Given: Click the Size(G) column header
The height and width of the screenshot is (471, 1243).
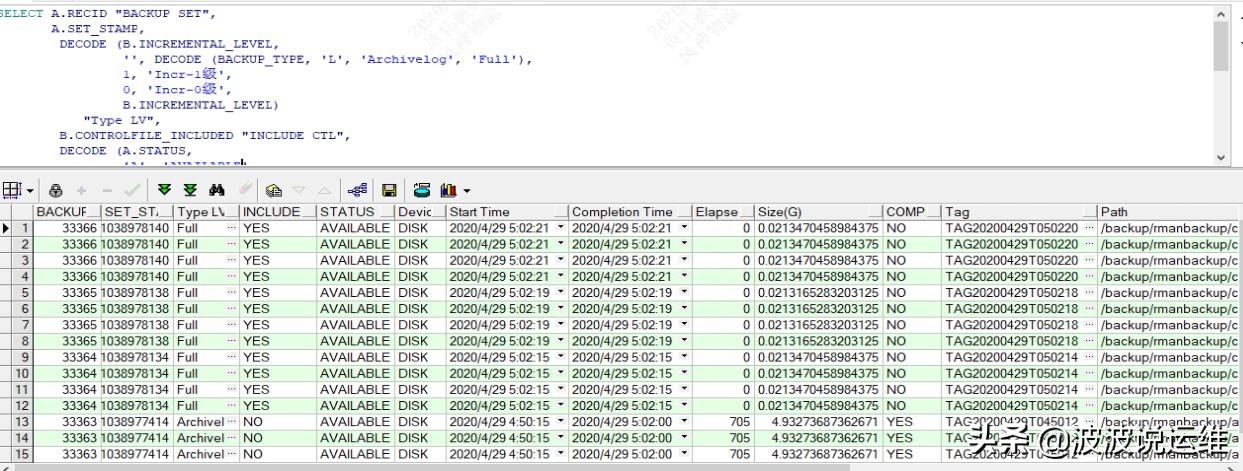Looking at the screenshot, I should tap(817, 212).
